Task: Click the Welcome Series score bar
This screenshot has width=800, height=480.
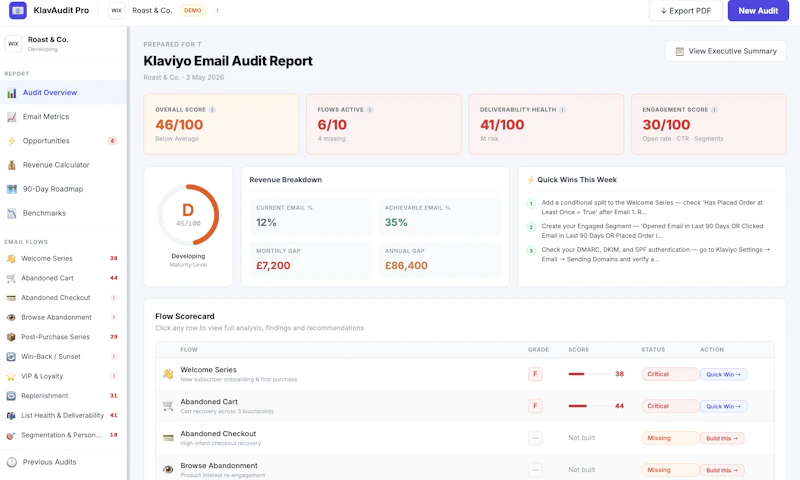Action: tap(589, 374)
